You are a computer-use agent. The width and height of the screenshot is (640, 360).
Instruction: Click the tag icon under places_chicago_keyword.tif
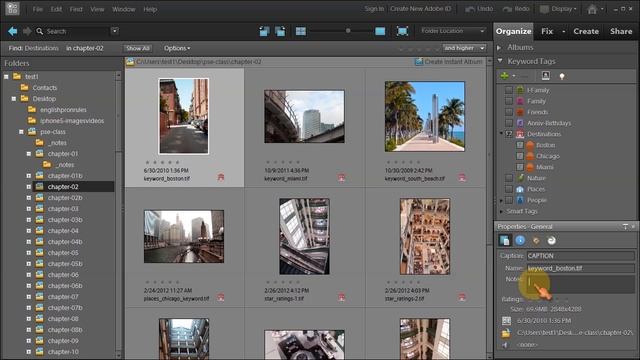pos(221,297)
